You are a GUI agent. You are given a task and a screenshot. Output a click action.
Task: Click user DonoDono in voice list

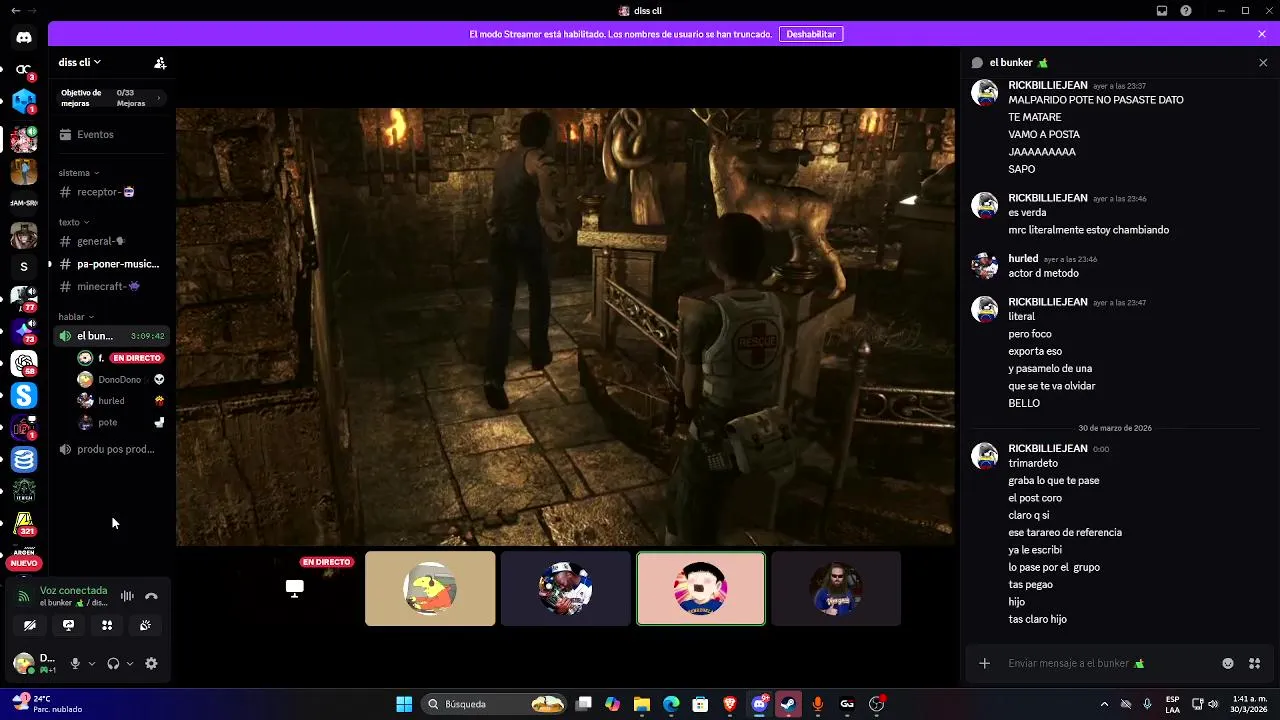pyautogui.click(x=120, y=380)
